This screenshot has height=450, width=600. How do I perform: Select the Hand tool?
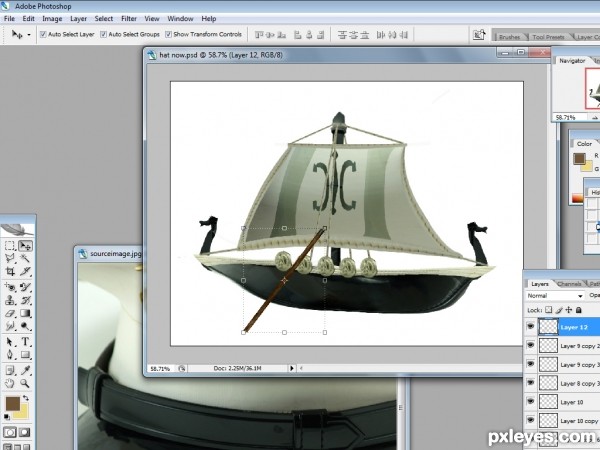pos(10,383)
